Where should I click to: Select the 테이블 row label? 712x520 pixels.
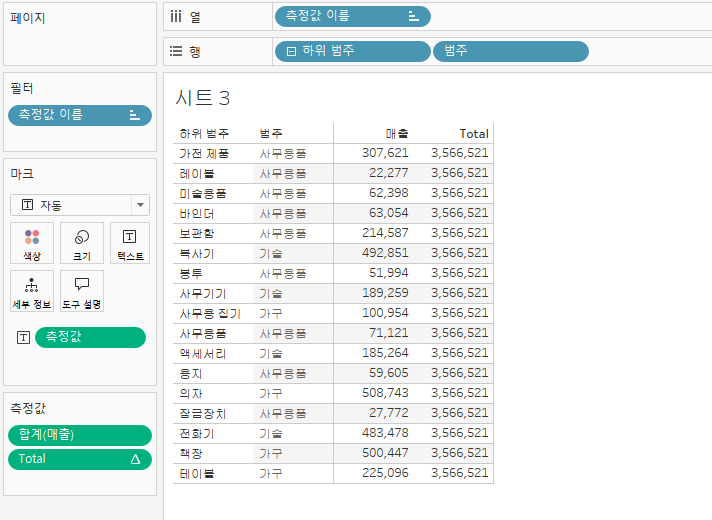[197, 473]
